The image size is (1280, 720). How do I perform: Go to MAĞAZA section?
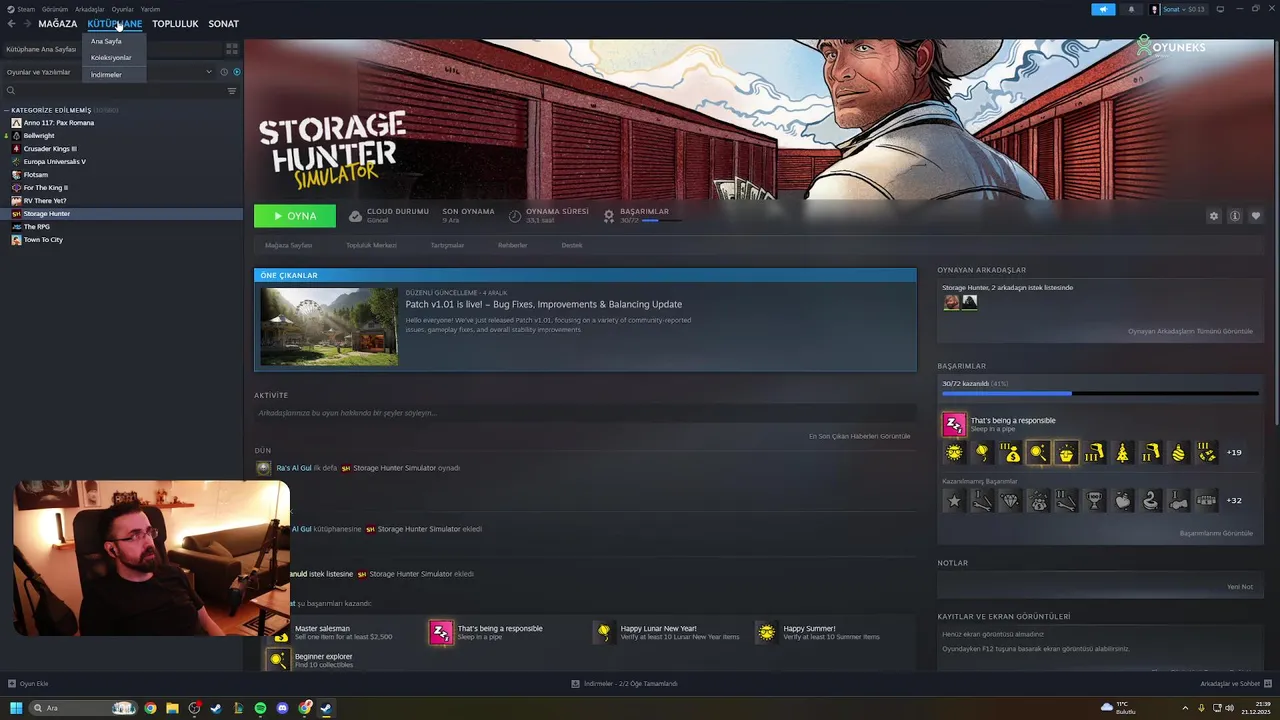click(x=58, y=24)
